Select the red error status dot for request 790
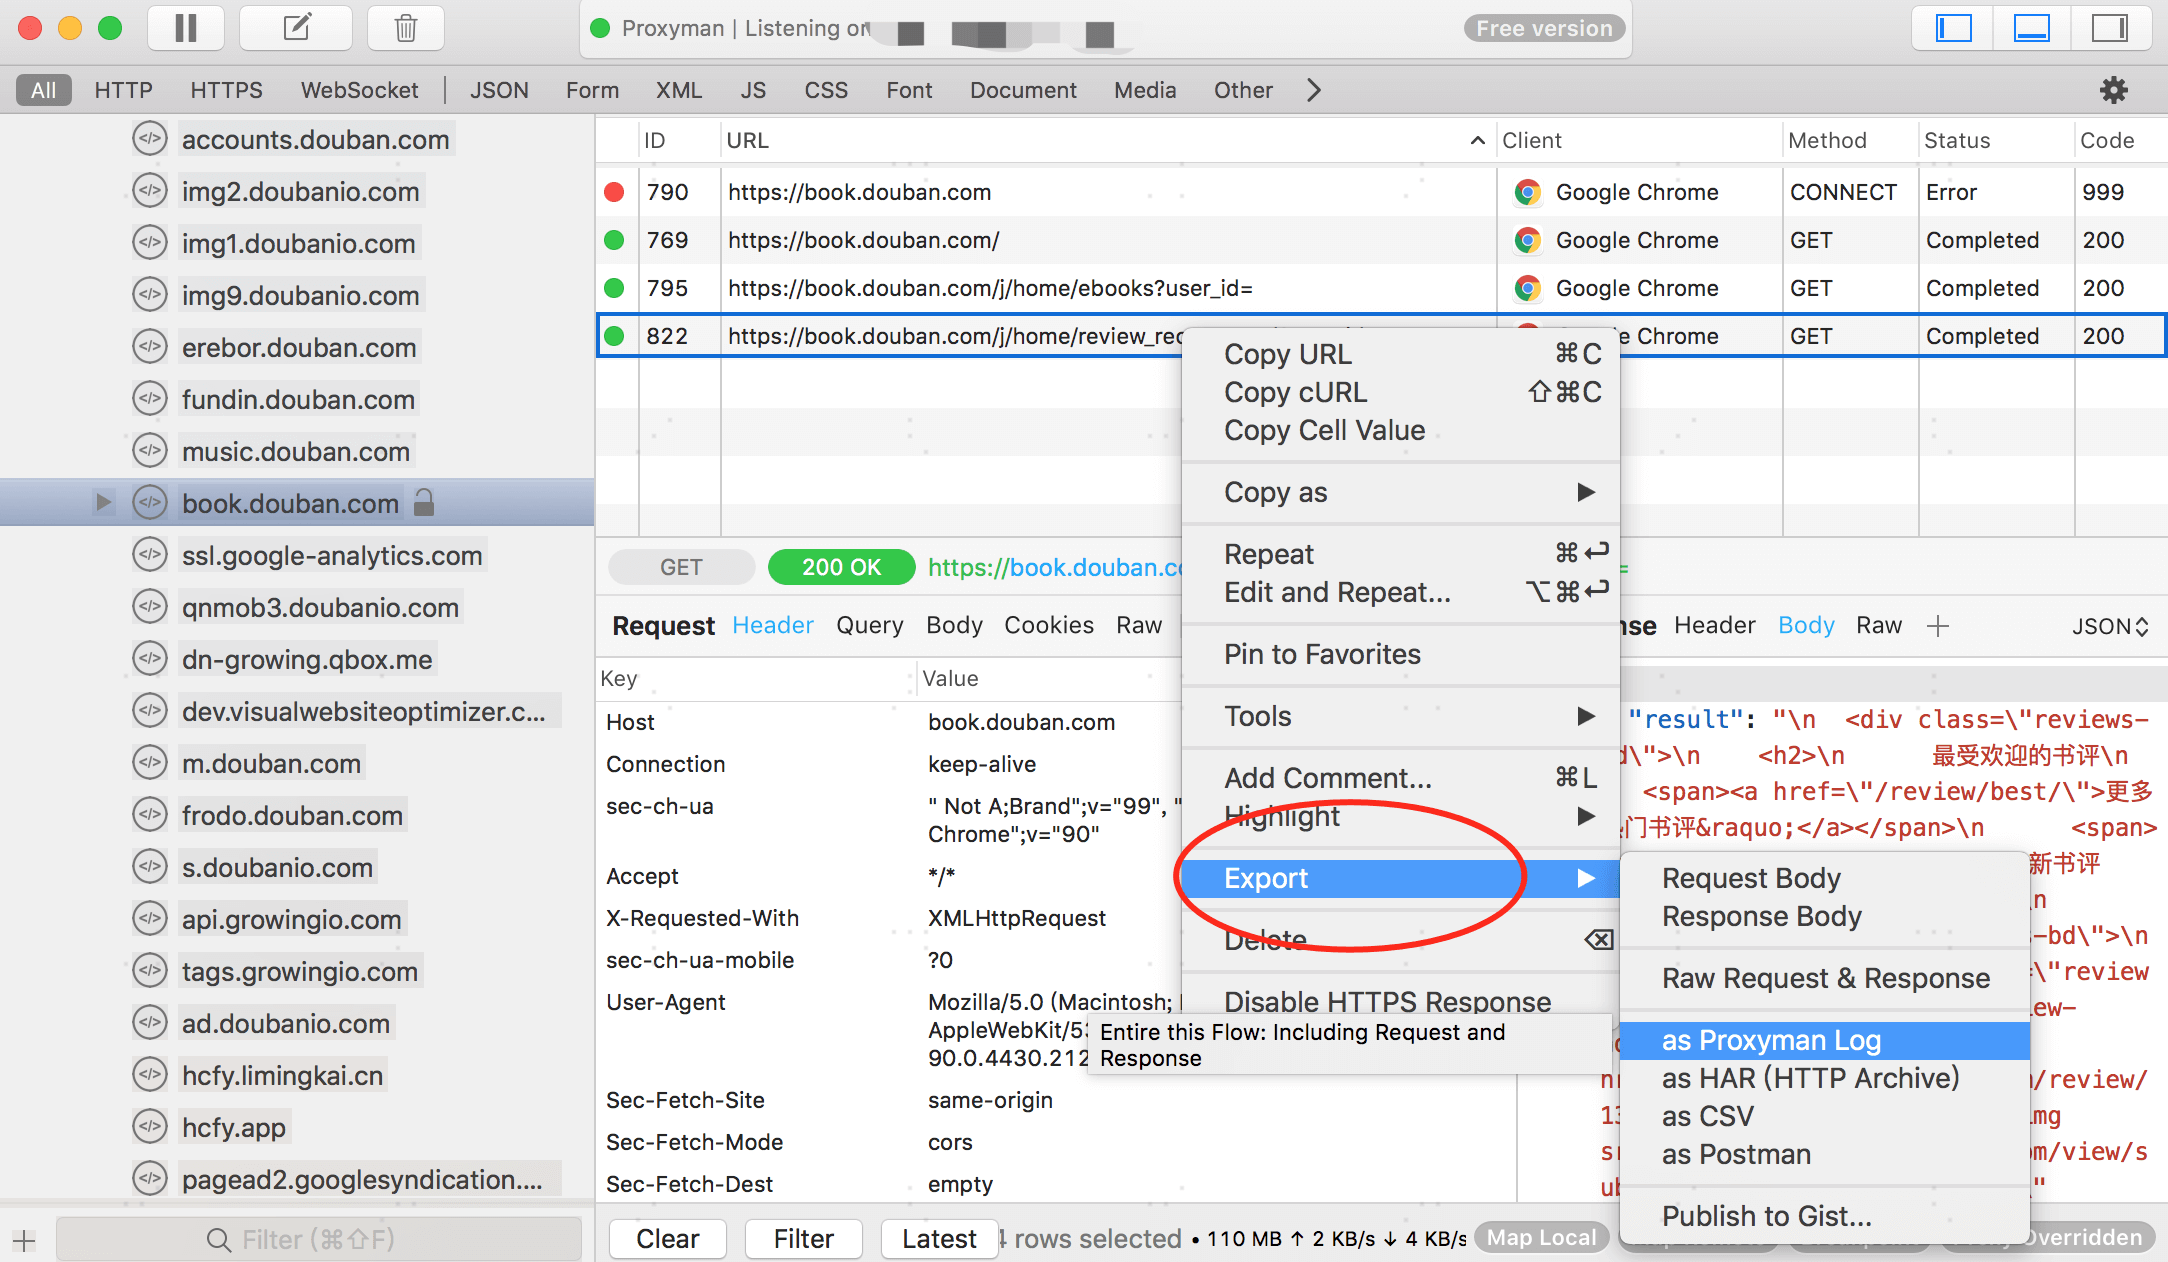This screenshot has height=1262, width=2168. (615, 192)
